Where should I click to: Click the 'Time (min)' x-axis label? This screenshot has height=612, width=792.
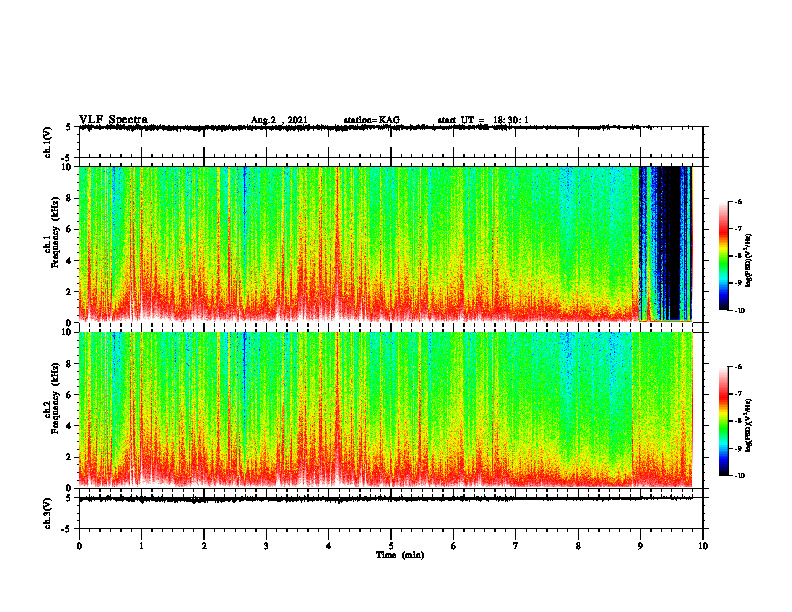coord(400,554)
